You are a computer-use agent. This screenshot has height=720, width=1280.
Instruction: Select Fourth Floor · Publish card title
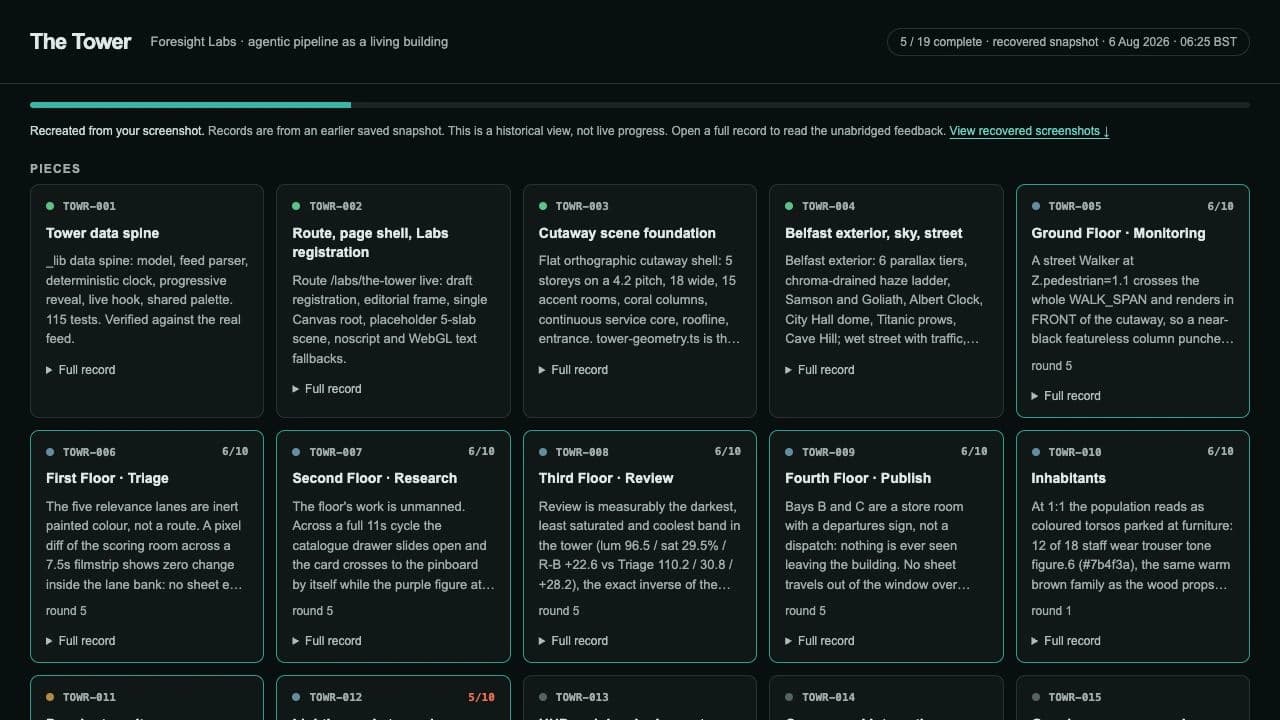click(858, 478)
